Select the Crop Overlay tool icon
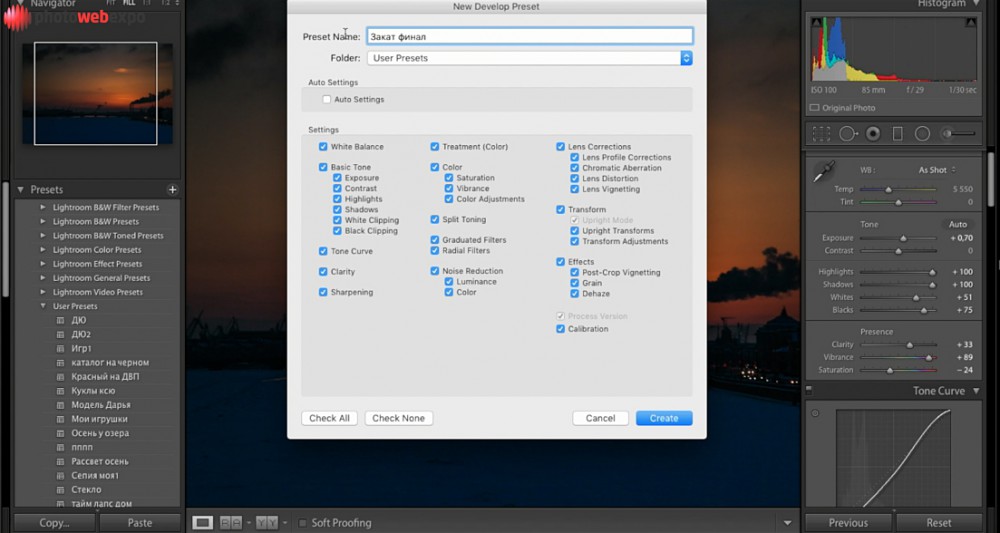The width and height of the screenshot is (1000, 533). coord(821,134)
